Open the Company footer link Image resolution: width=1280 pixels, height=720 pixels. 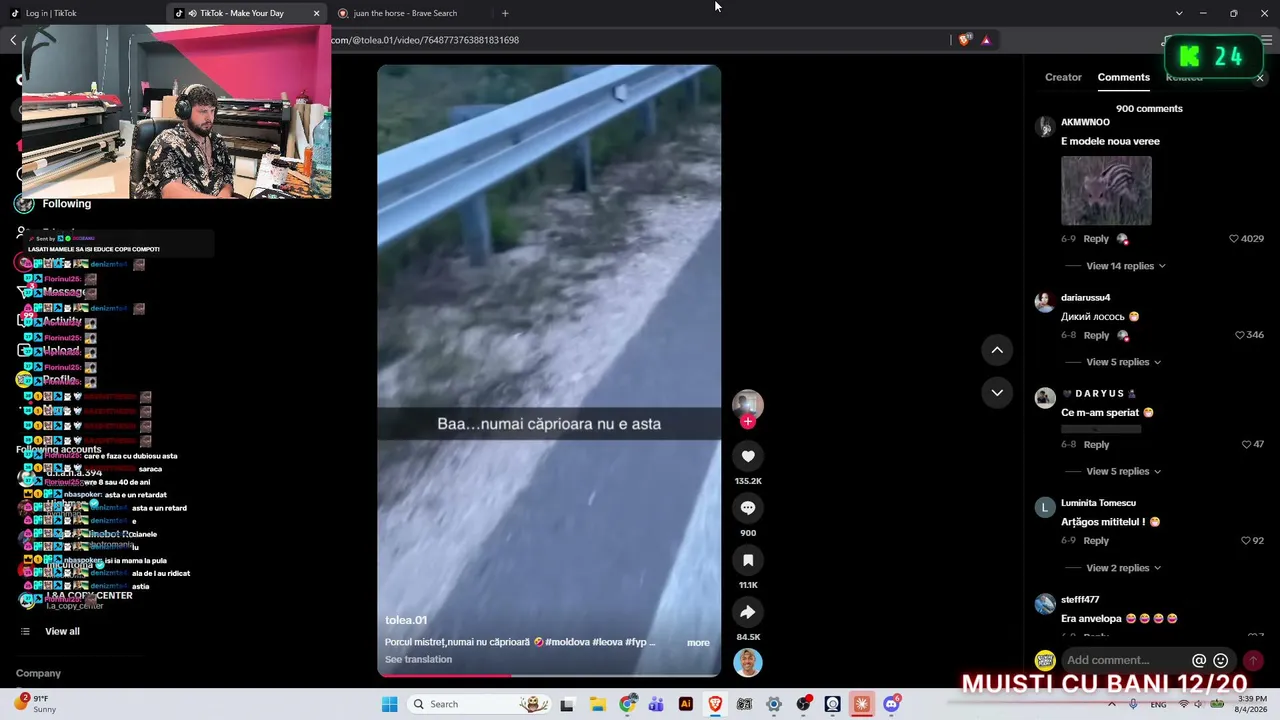38,674
